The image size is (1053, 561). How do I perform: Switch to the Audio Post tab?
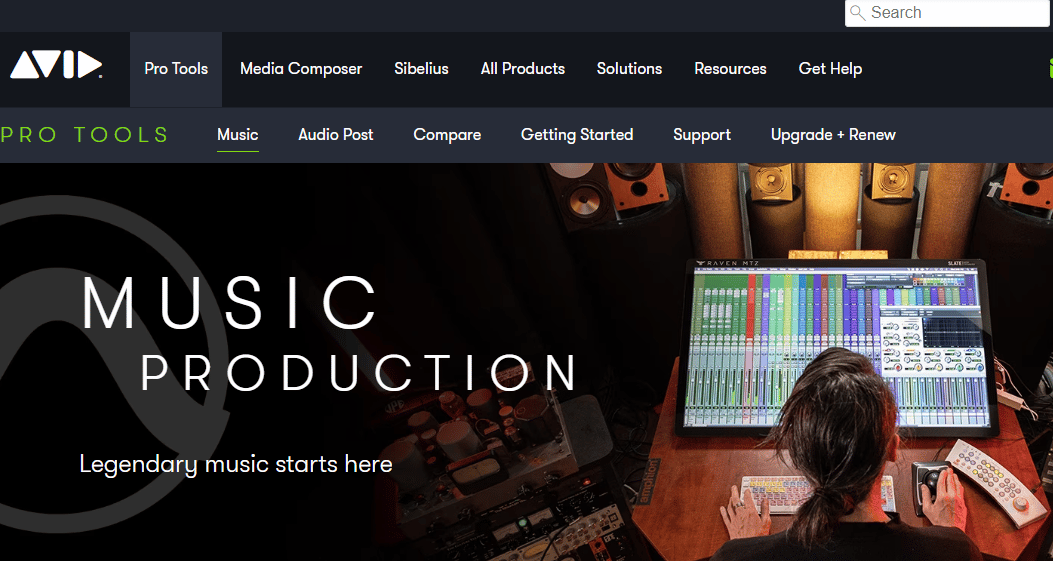[x=336, y=135]
